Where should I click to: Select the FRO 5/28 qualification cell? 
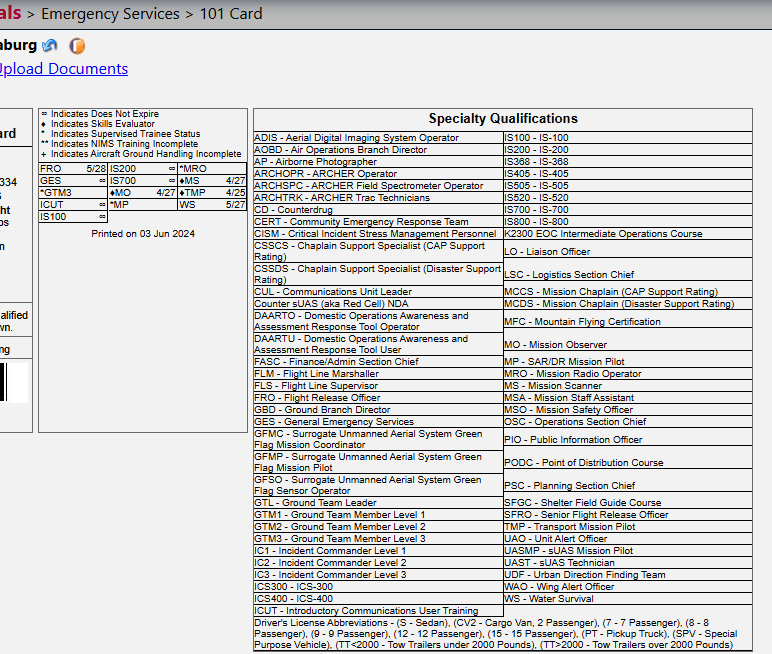[x=73, y=169]
